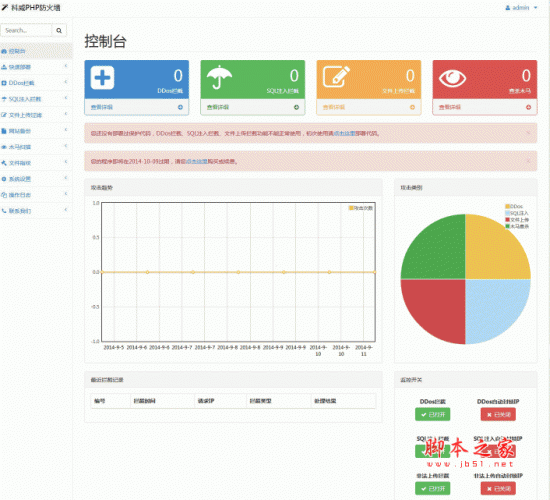The width and height of the screenshot is (550, 500).
Task: Click arrow icon in red card's view-details footer
Action: (528, 107)
